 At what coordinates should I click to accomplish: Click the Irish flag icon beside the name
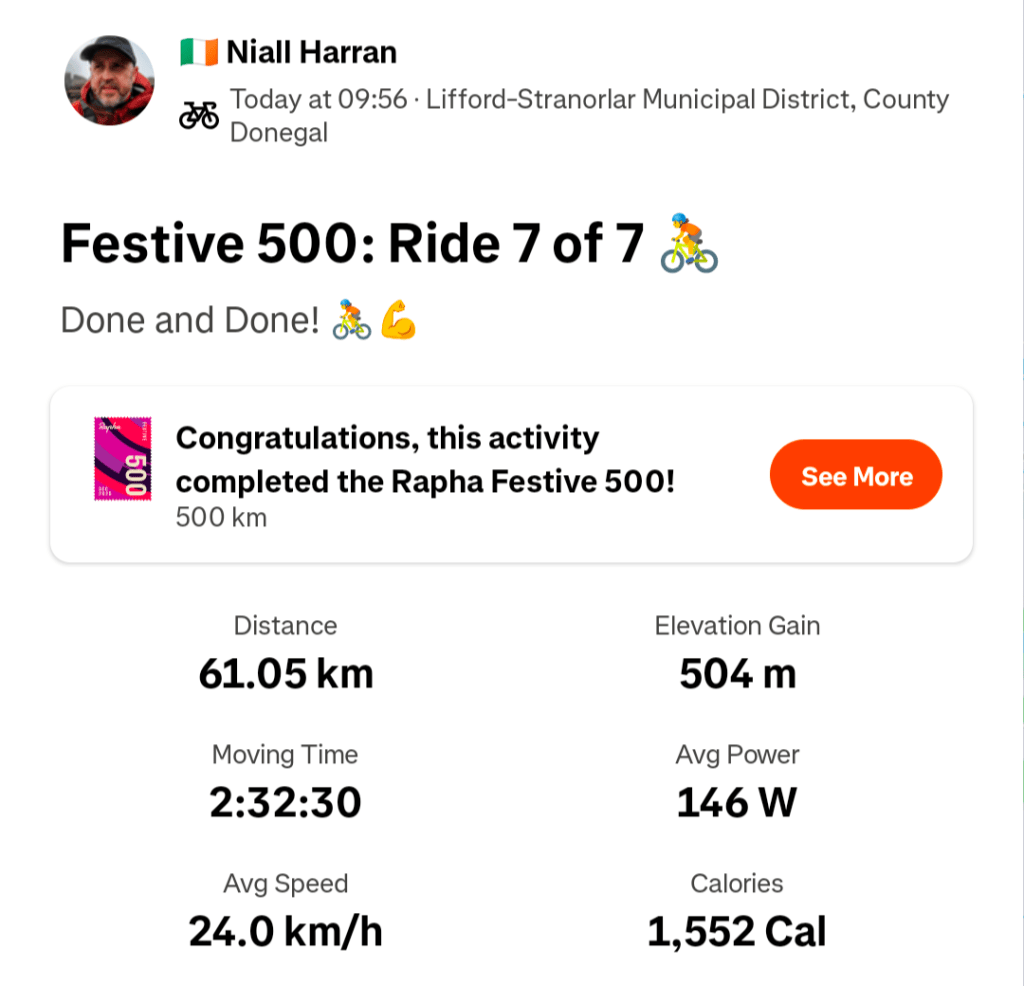point(199,52)
